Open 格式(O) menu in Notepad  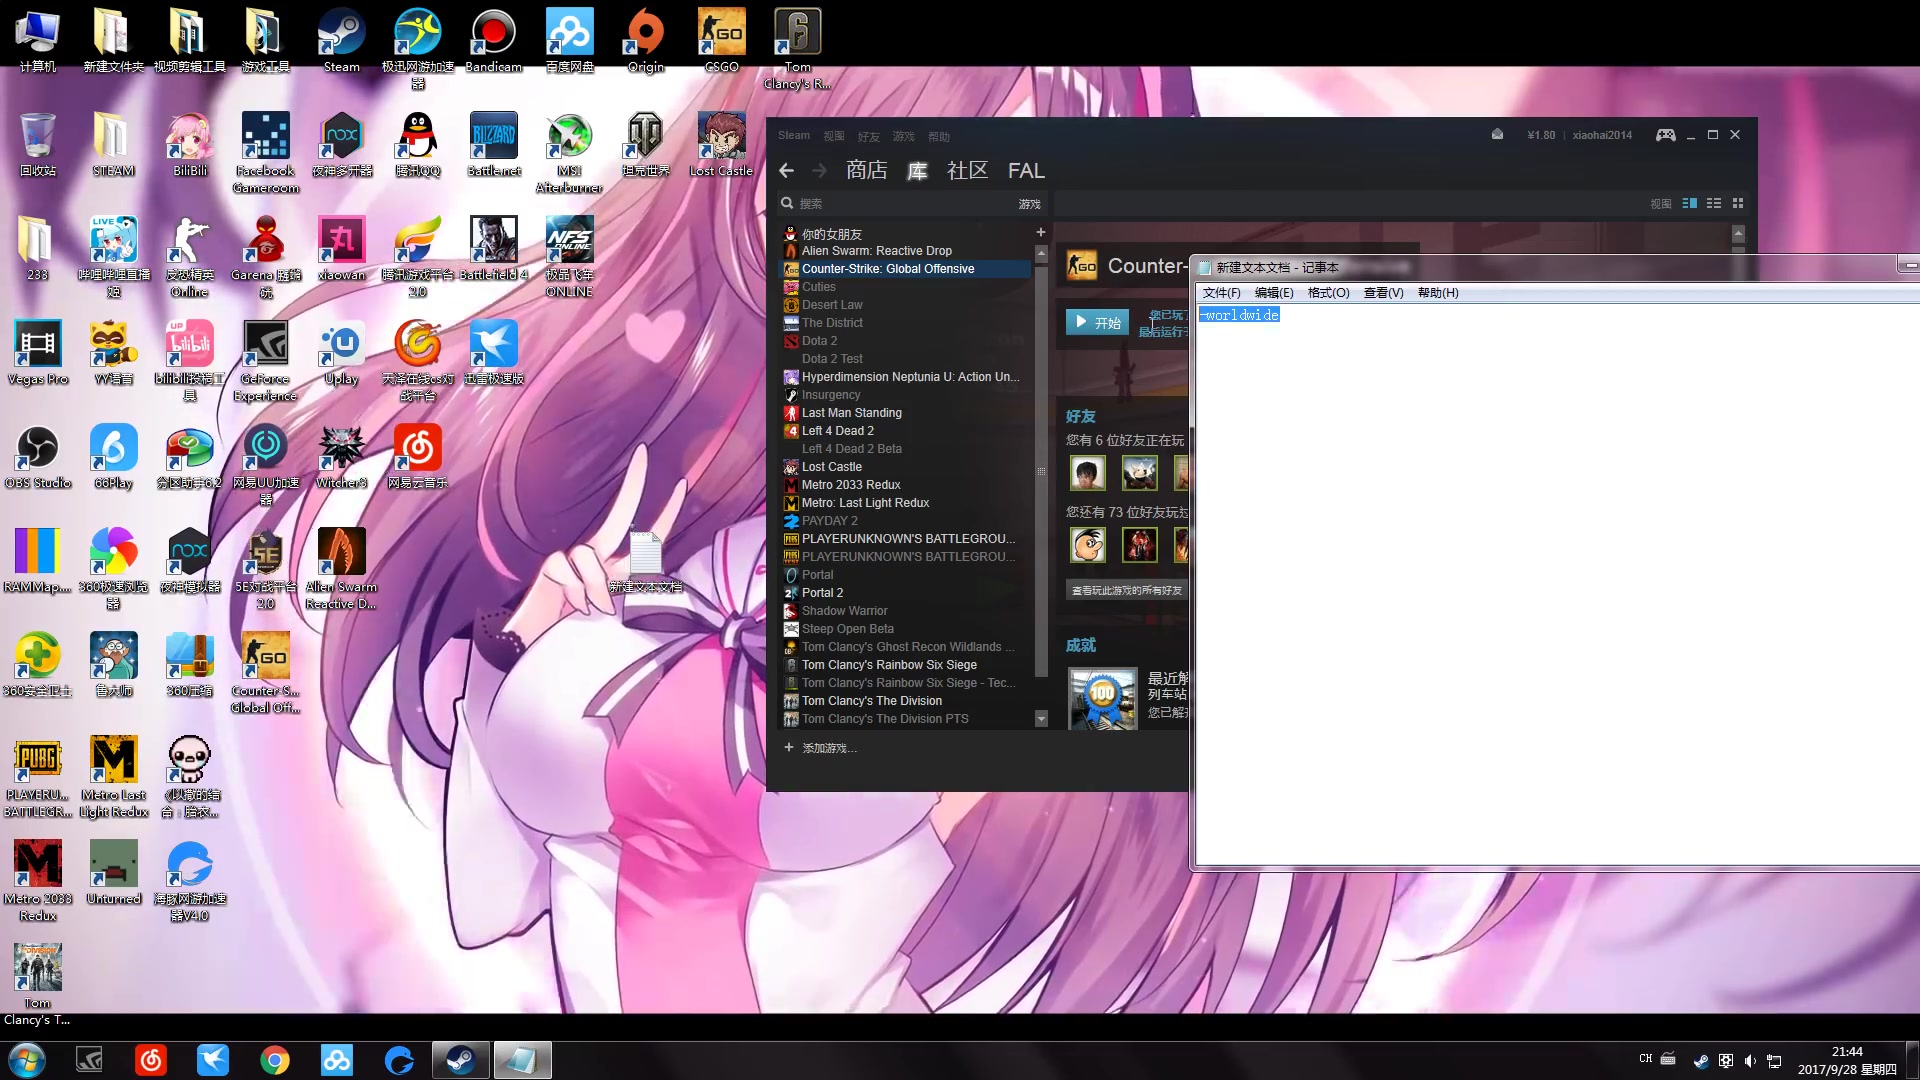tap(1328, 293)
